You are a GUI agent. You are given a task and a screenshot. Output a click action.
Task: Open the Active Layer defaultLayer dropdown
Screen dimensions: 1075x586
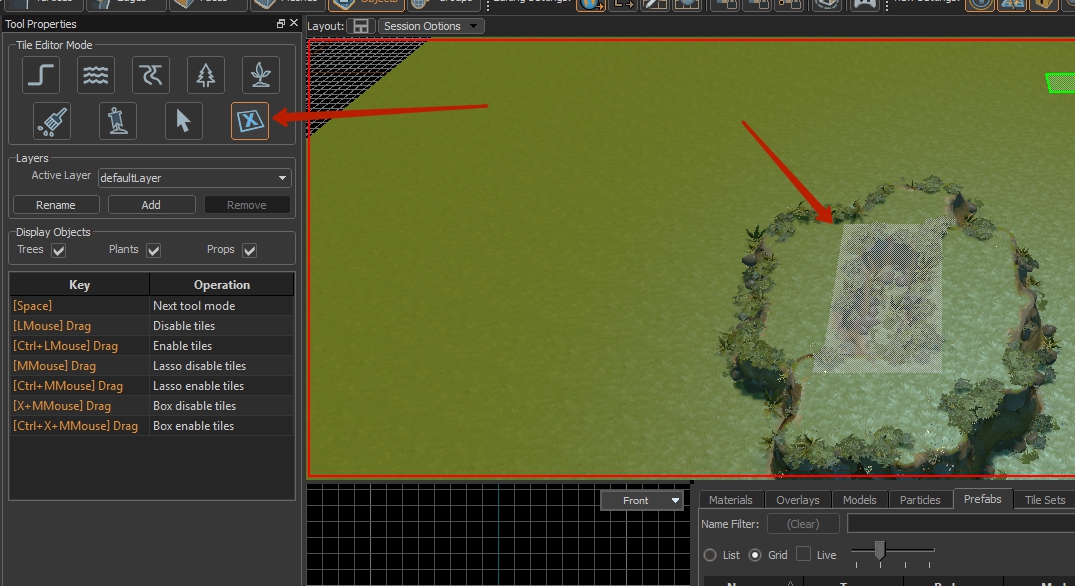click(x=195, y=178)
